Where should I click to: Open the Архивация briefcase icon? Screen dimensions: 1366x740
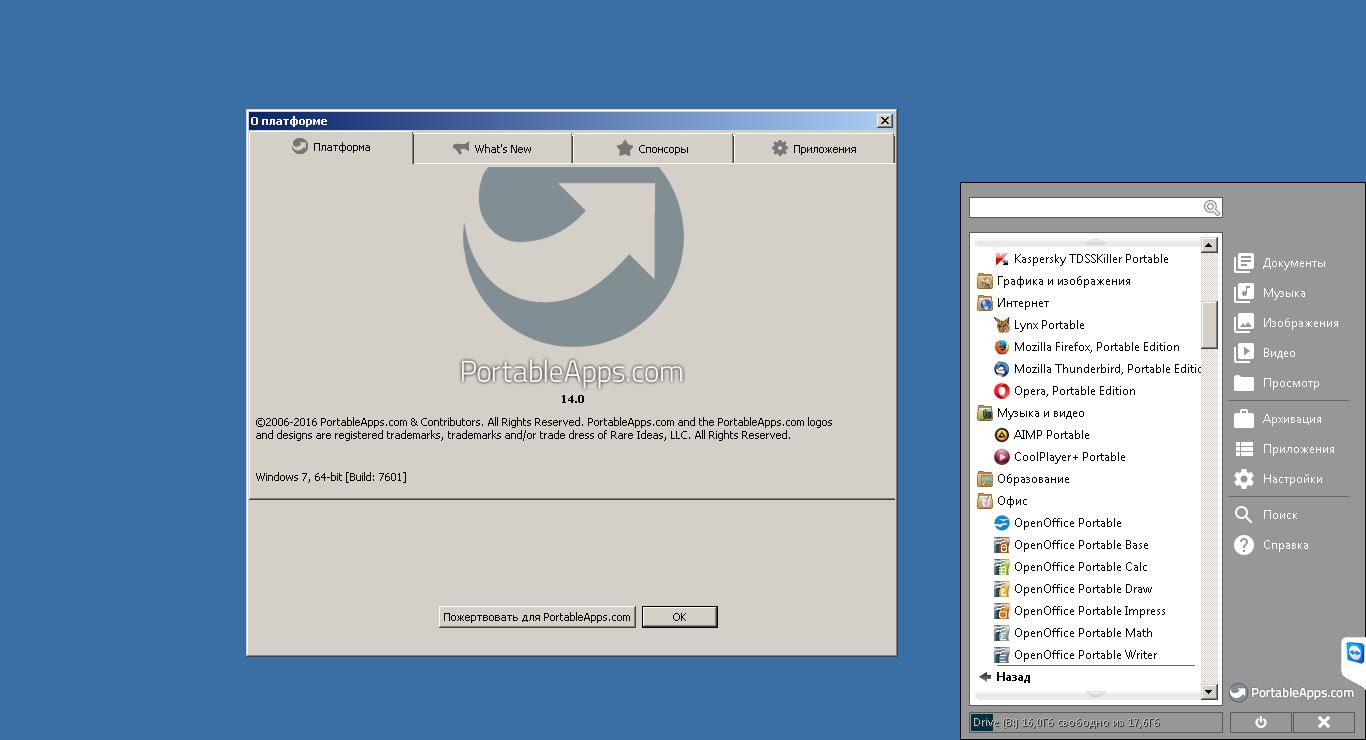tap(1243, 419)
